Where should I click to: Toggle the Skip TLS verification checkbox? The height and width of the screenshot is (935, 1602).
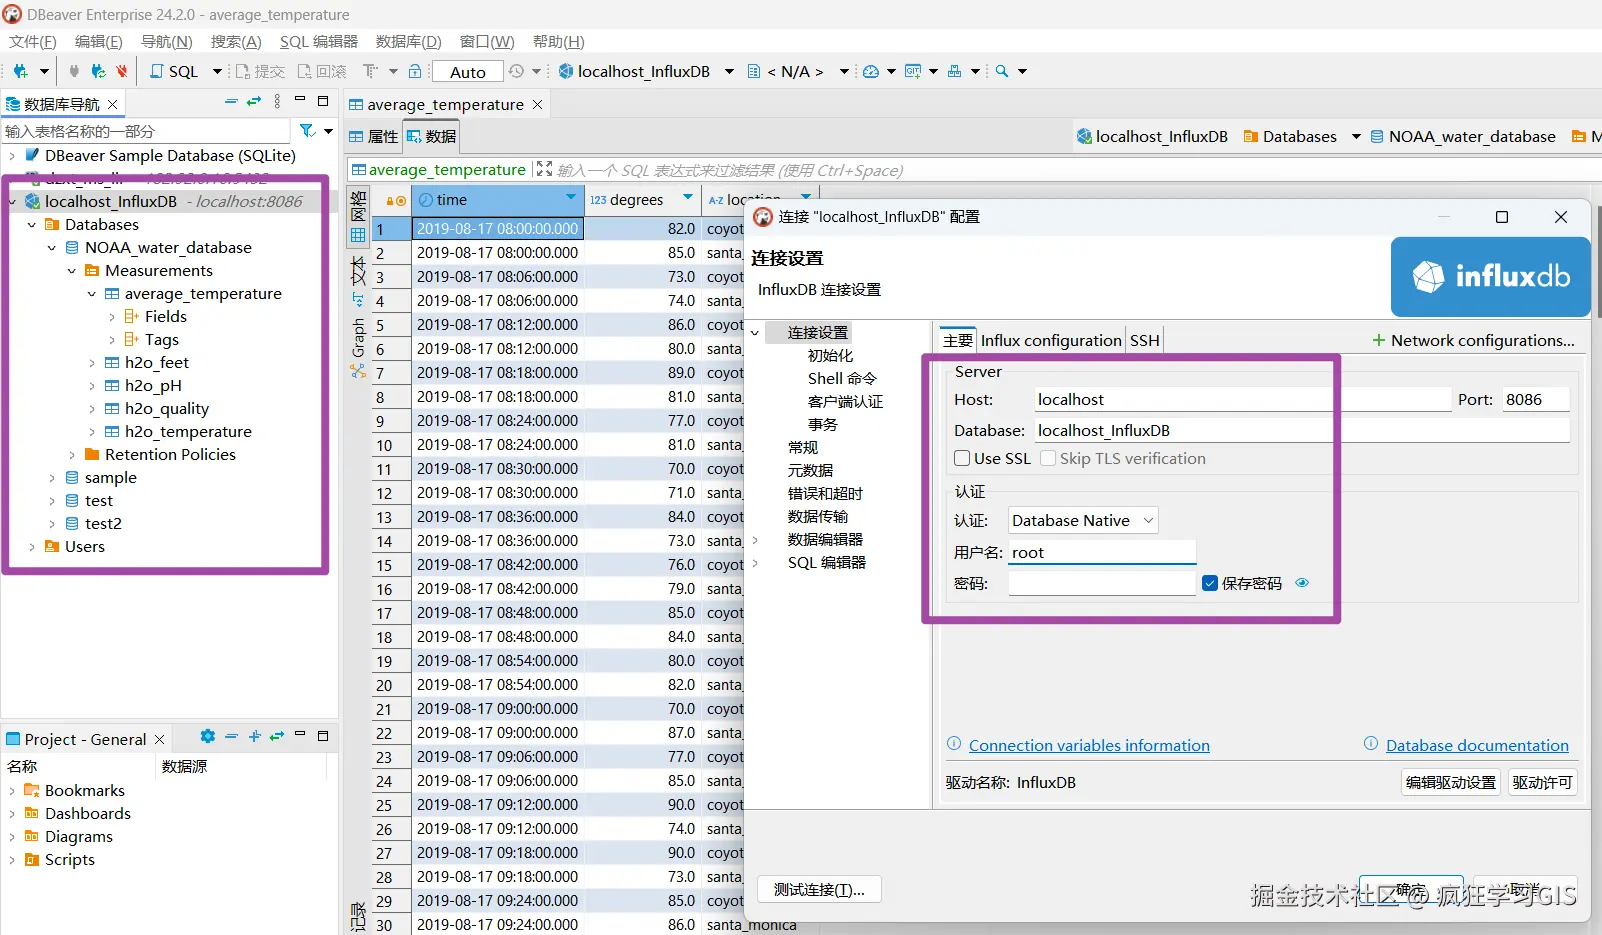1048,458
